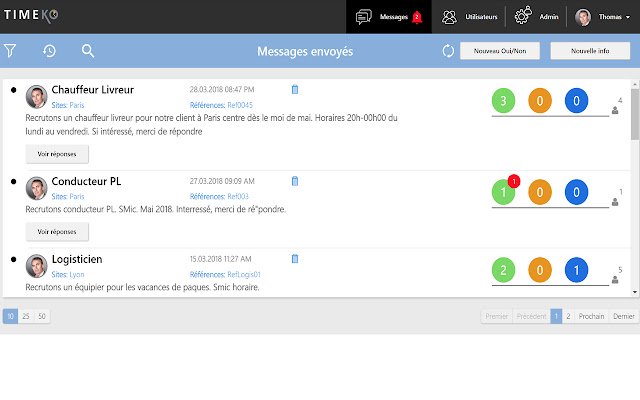Click the red notification bell badge
This screenshot has width=640, height=400.
tap(417, 17)
